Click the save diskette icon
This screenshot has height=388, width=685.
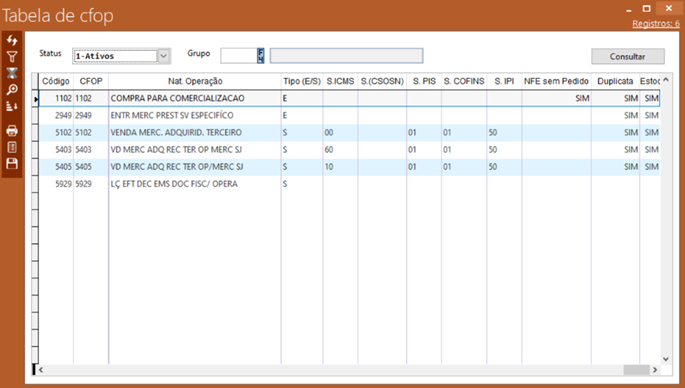tap(12, 164)
